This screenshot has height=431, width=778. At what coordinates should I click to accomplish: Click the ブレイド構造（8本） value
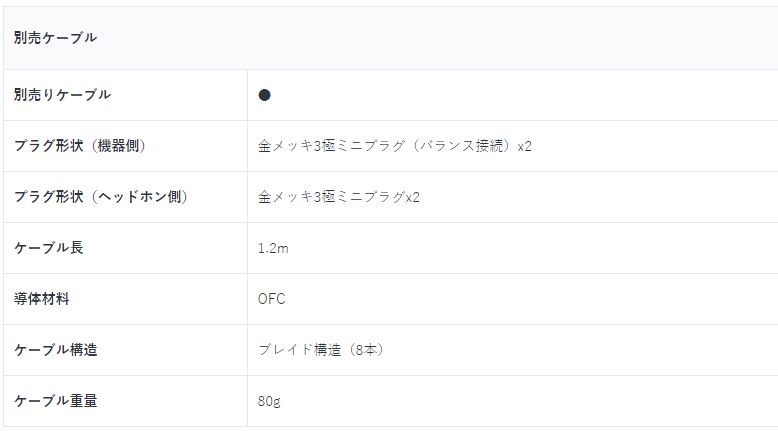[321, 350]
